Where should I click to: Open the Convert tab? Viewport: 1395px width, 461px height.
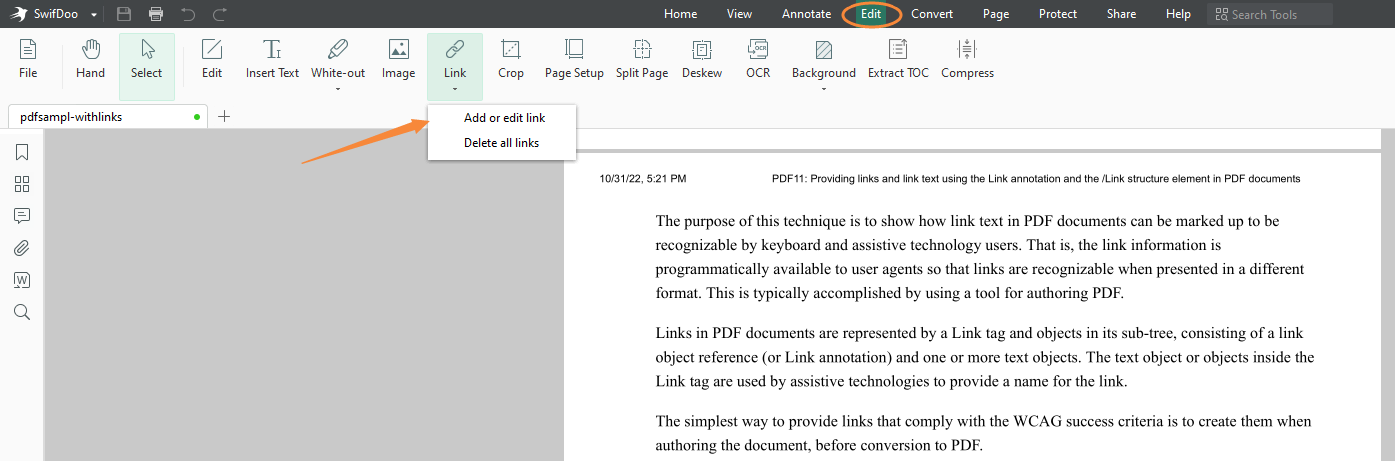(932, 14)
